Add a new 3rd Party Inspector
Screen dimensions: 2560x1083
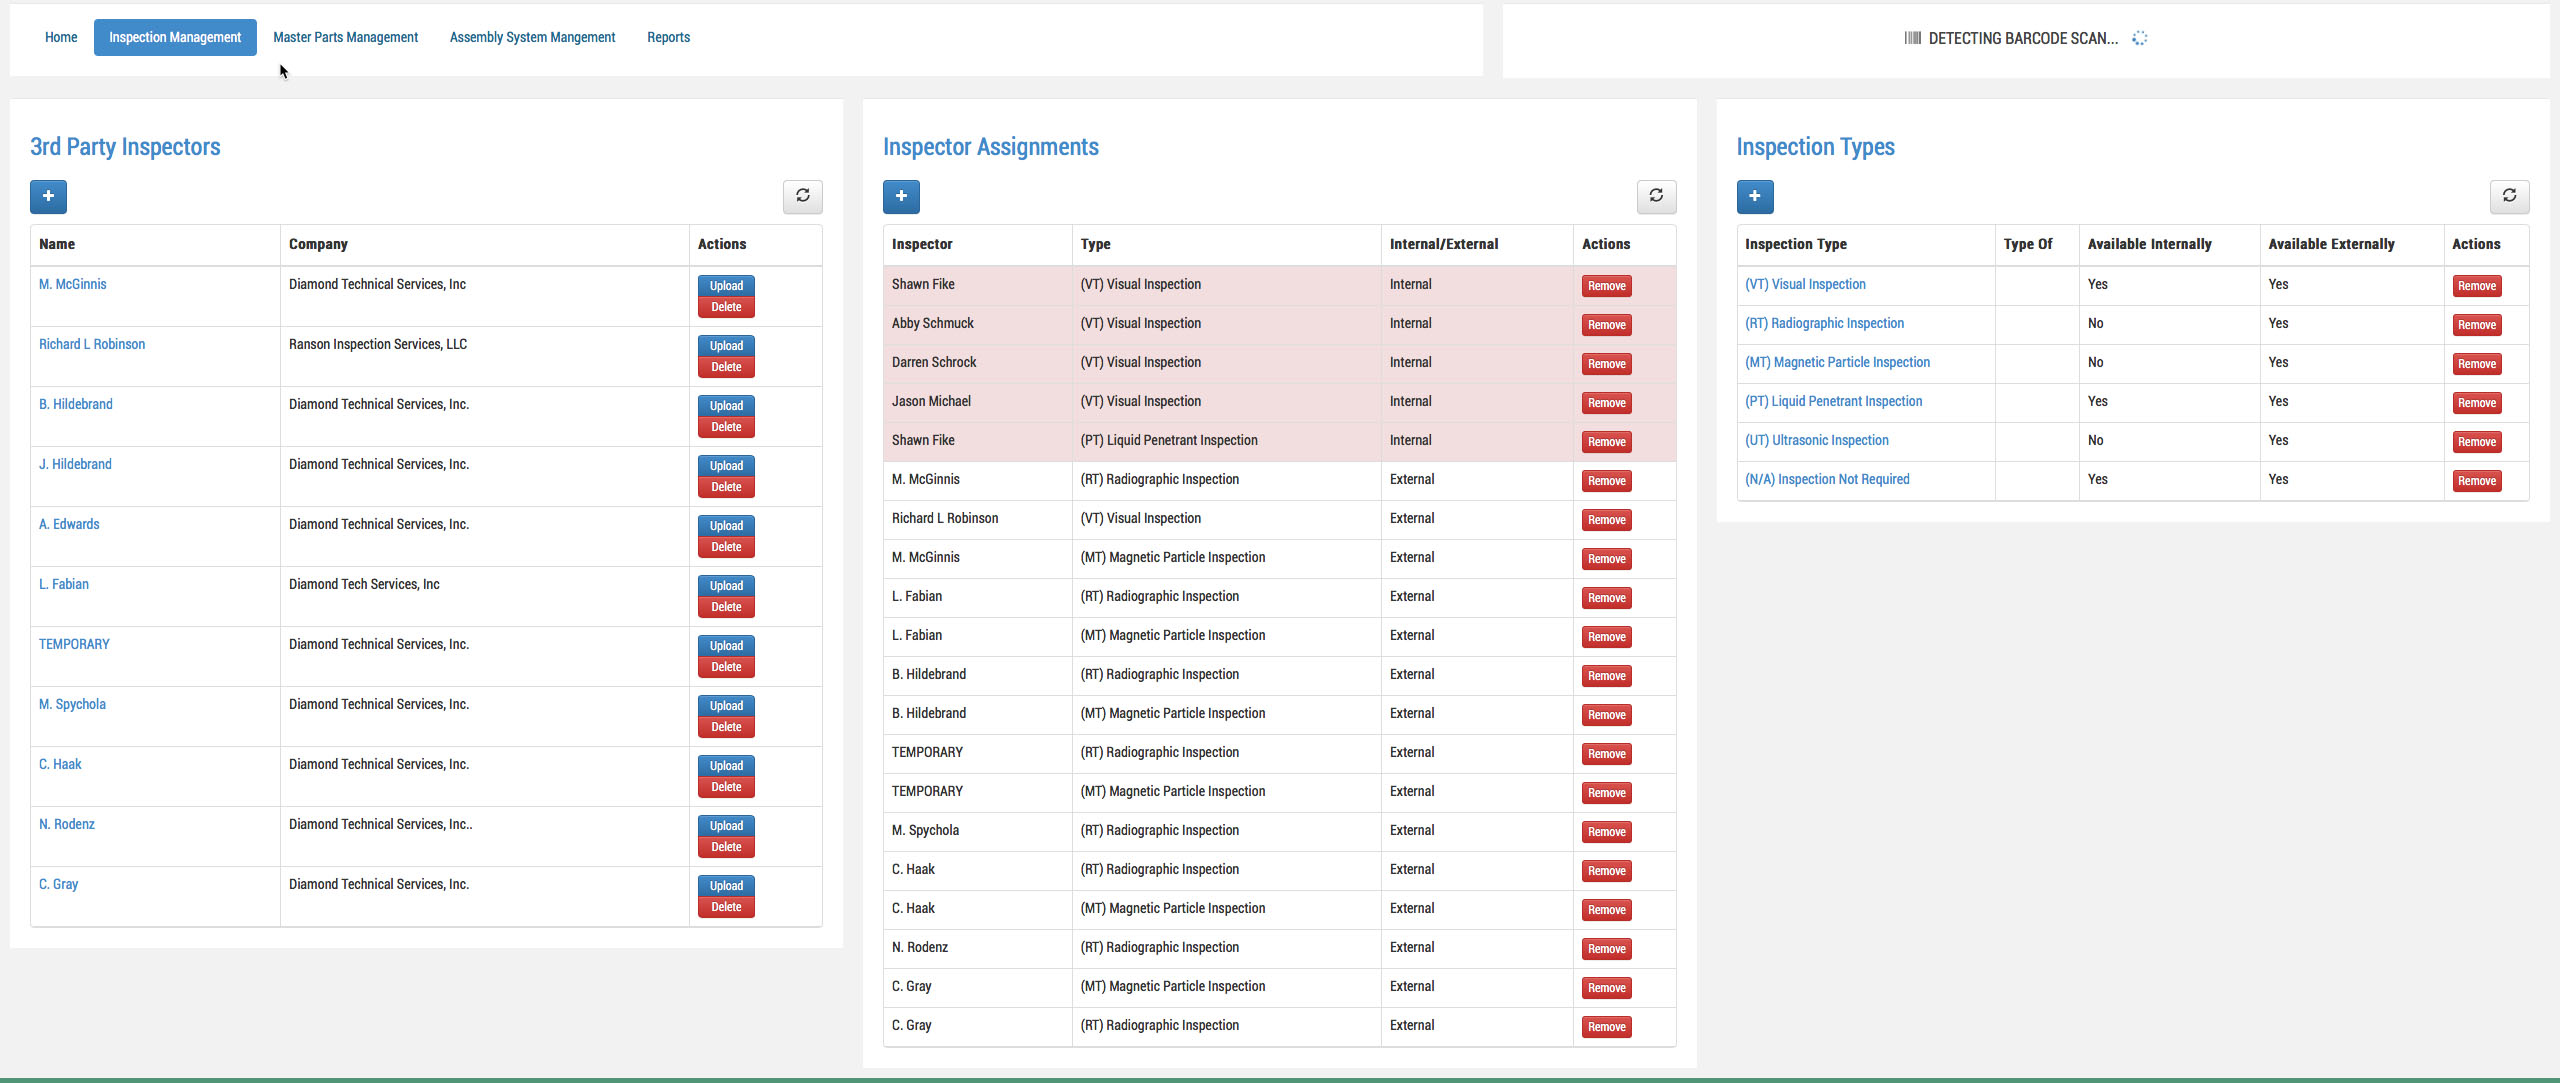tap(48, 197)
